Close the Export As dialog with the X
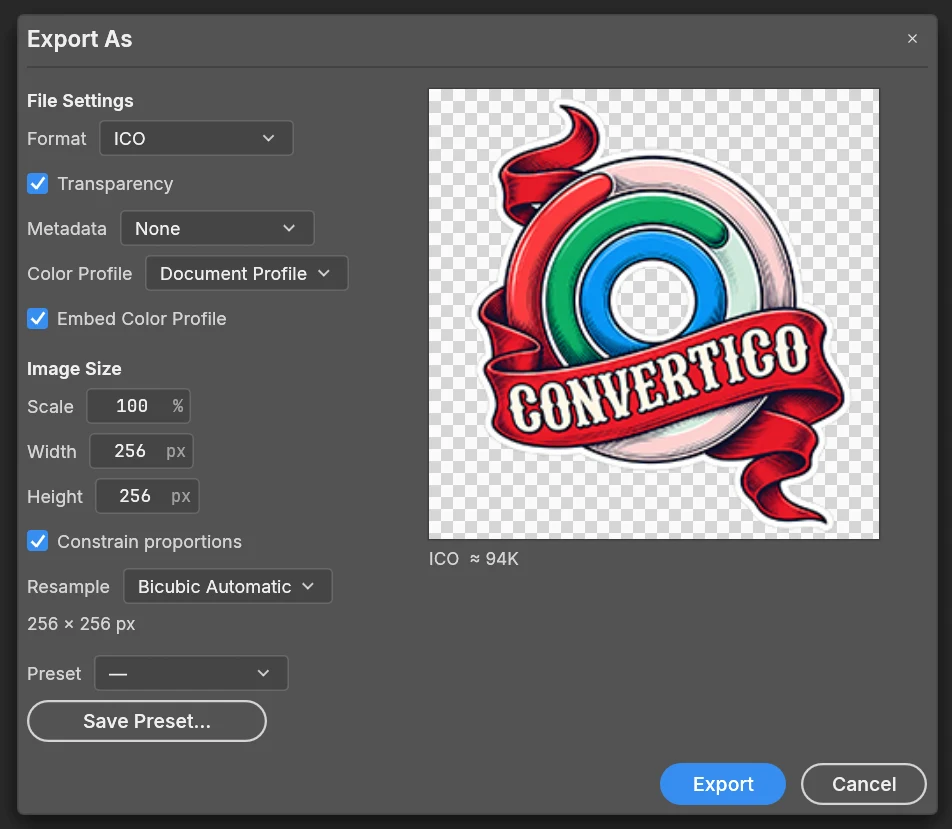 pos(912,39)
